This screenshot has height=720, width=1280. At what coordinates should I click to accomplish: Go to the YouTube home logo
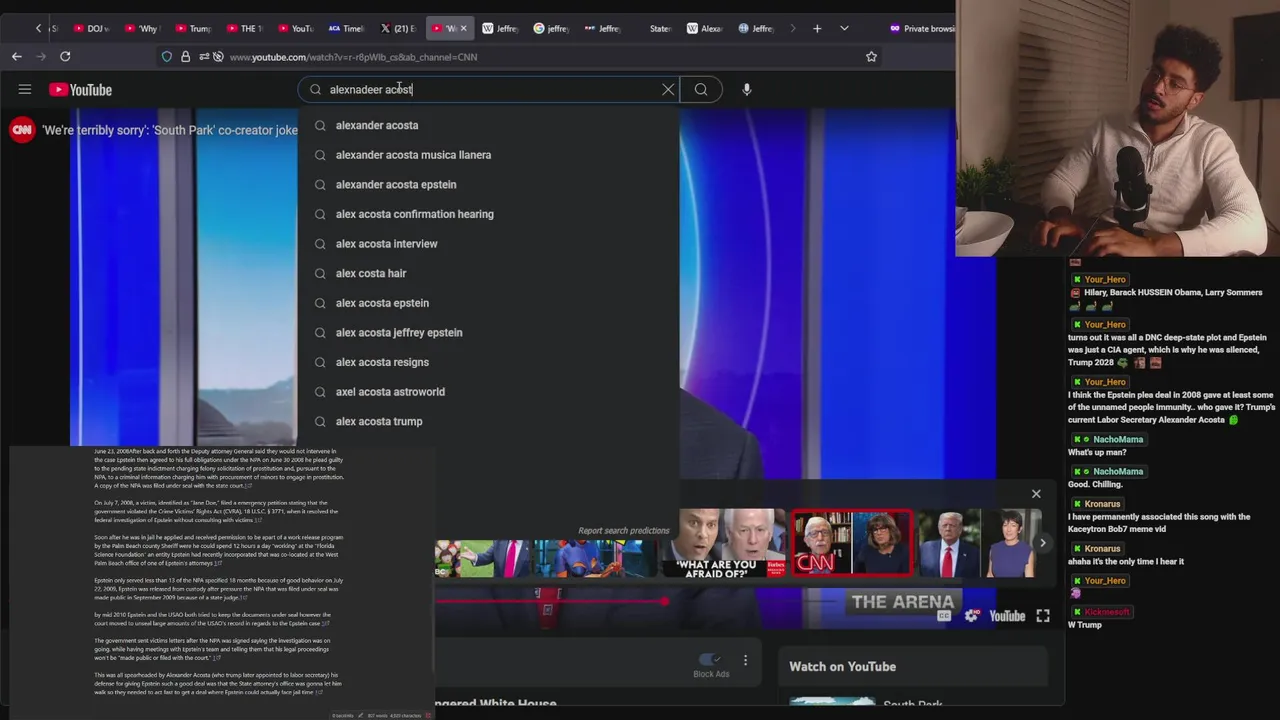click(x=81, y=90)
